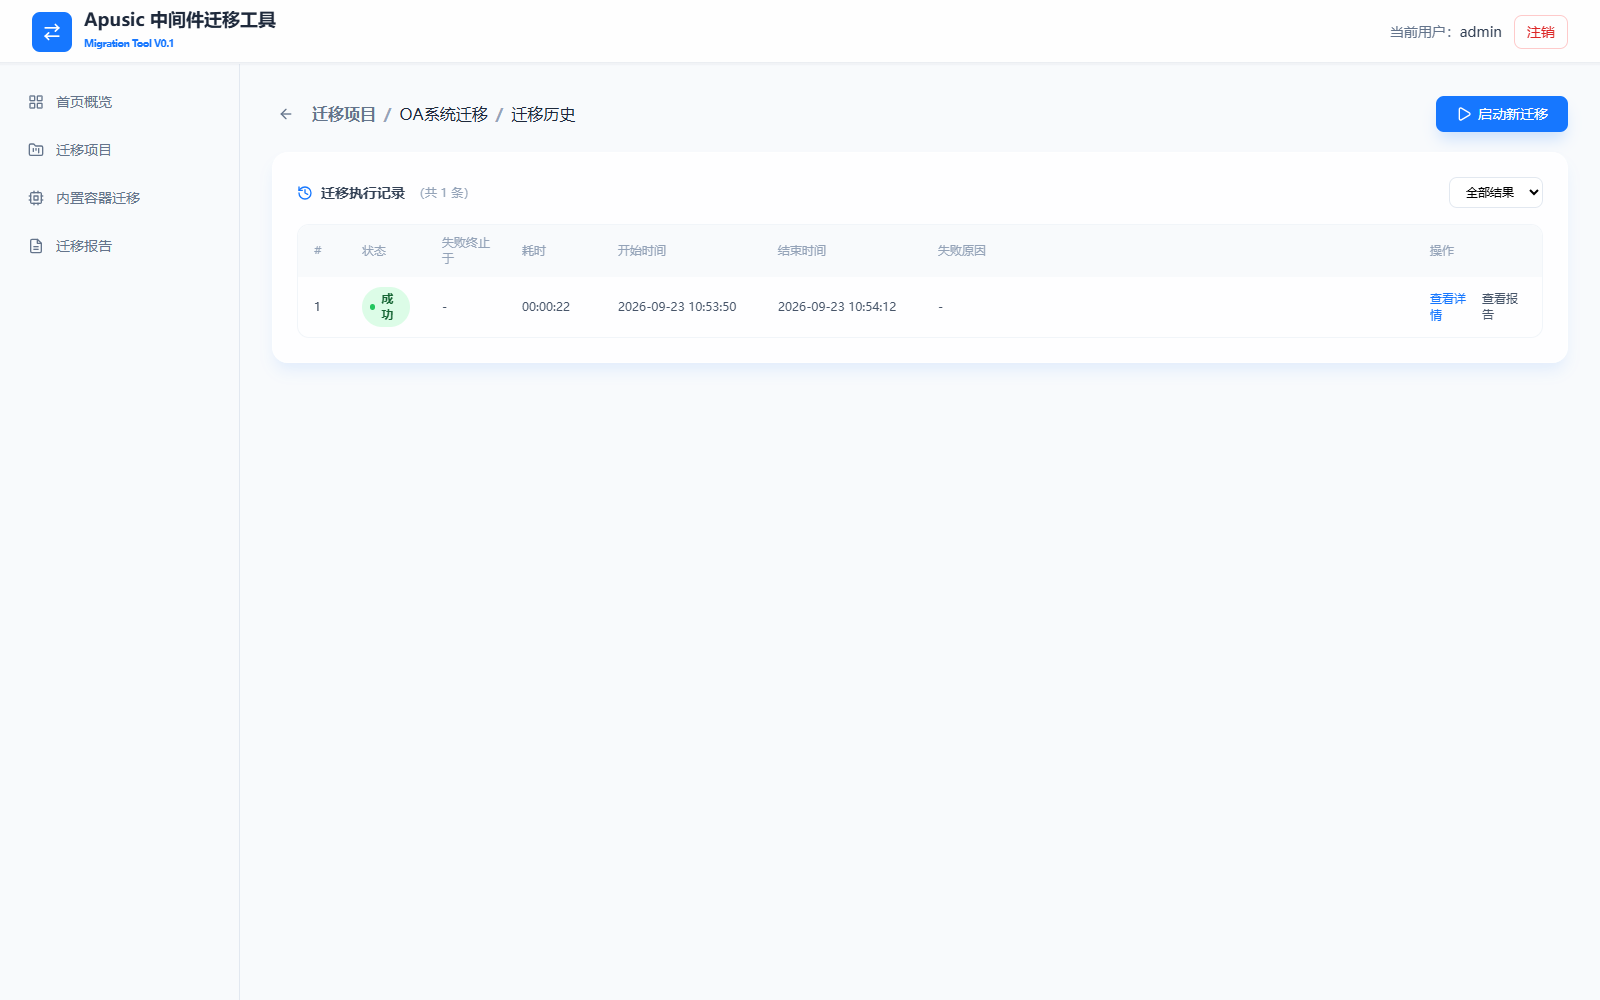Go back using the breadcrumb arrow
The image size is (1600, 1000).
point(286,114)
